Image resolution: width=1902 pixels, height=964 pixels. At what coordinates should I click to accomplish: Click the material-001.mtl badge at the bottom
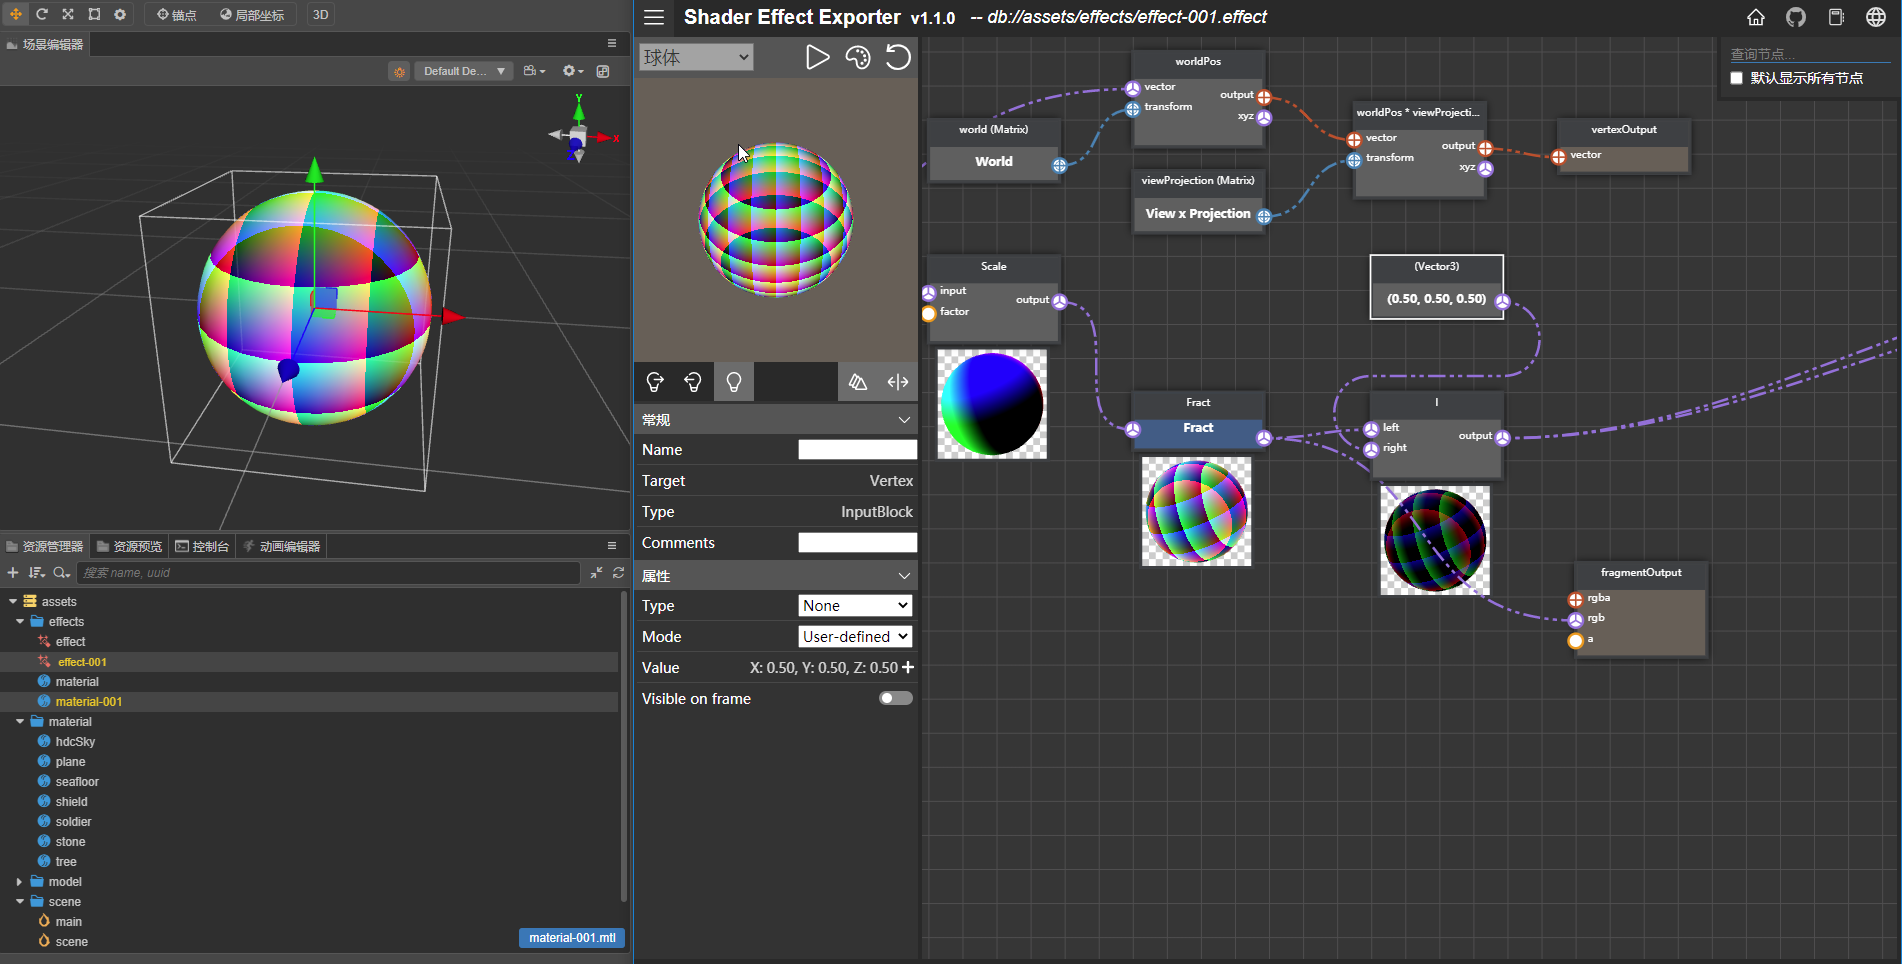571,938
